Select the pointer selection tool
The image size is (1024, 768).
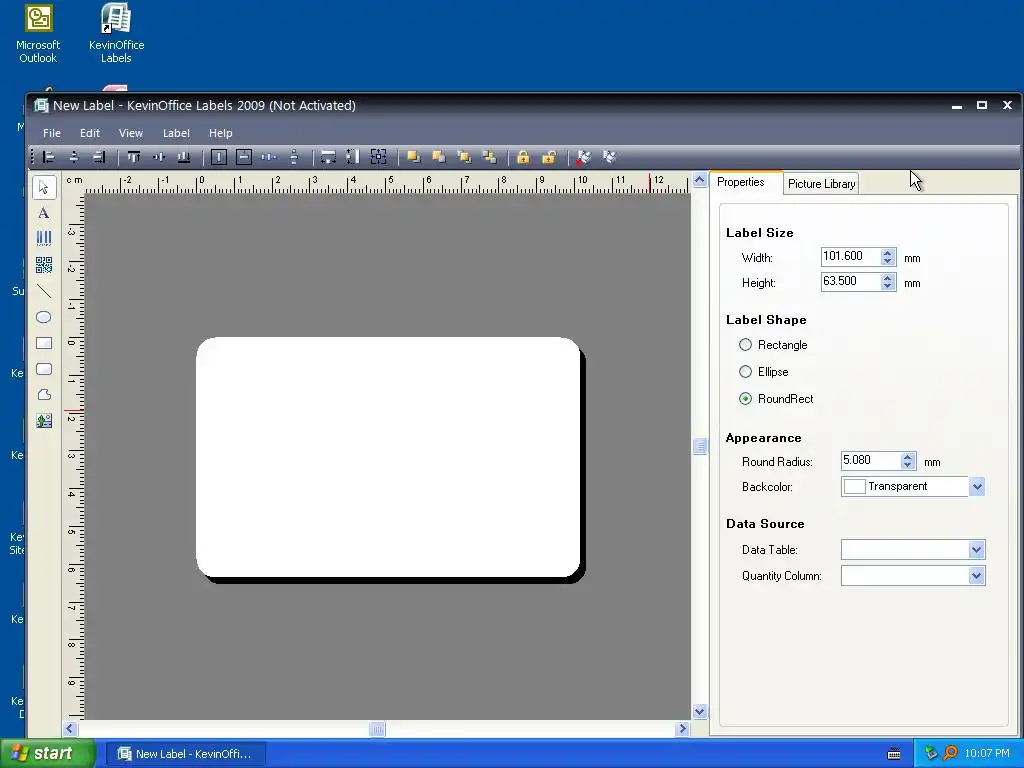tap(44, 187)
